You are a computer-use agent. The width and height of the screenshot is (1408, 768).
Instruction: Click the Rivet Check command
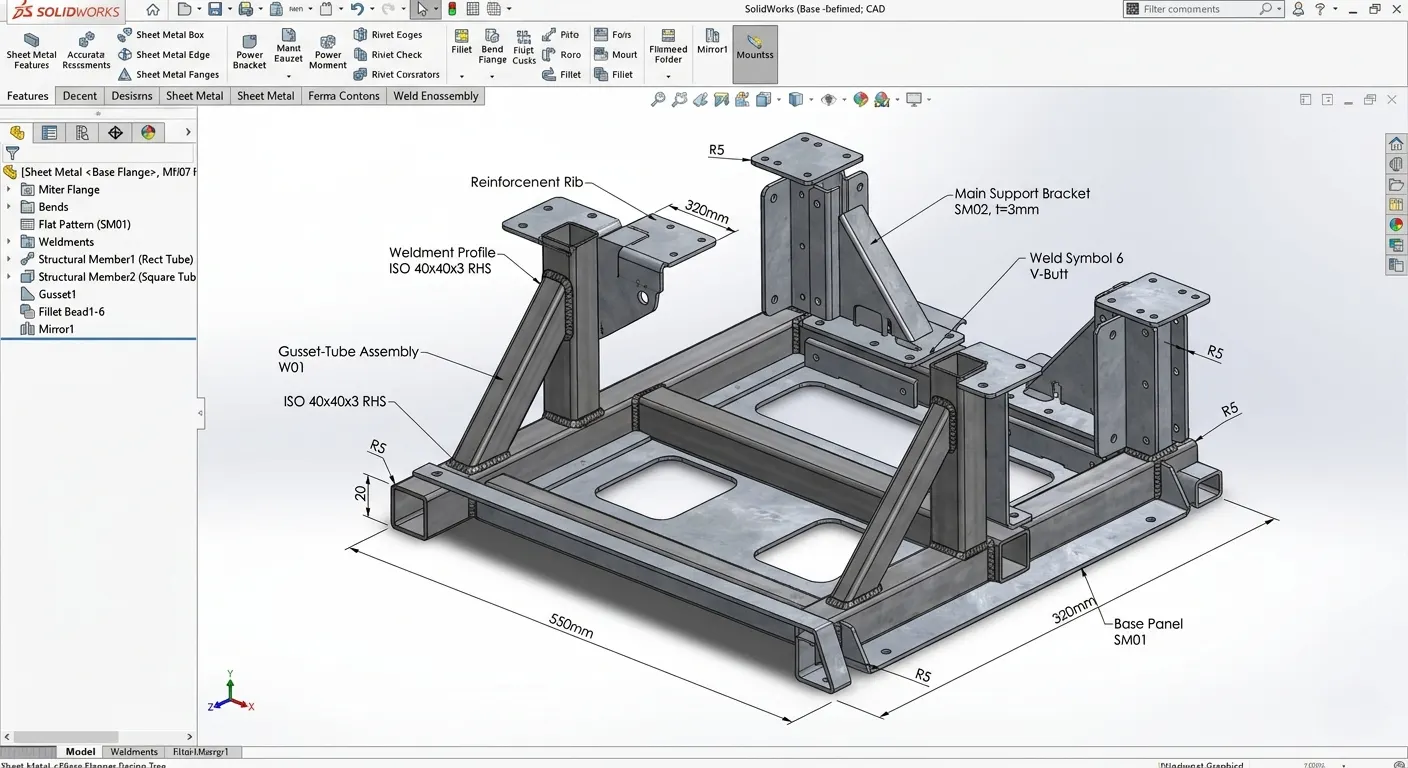[x=388, y=55]
